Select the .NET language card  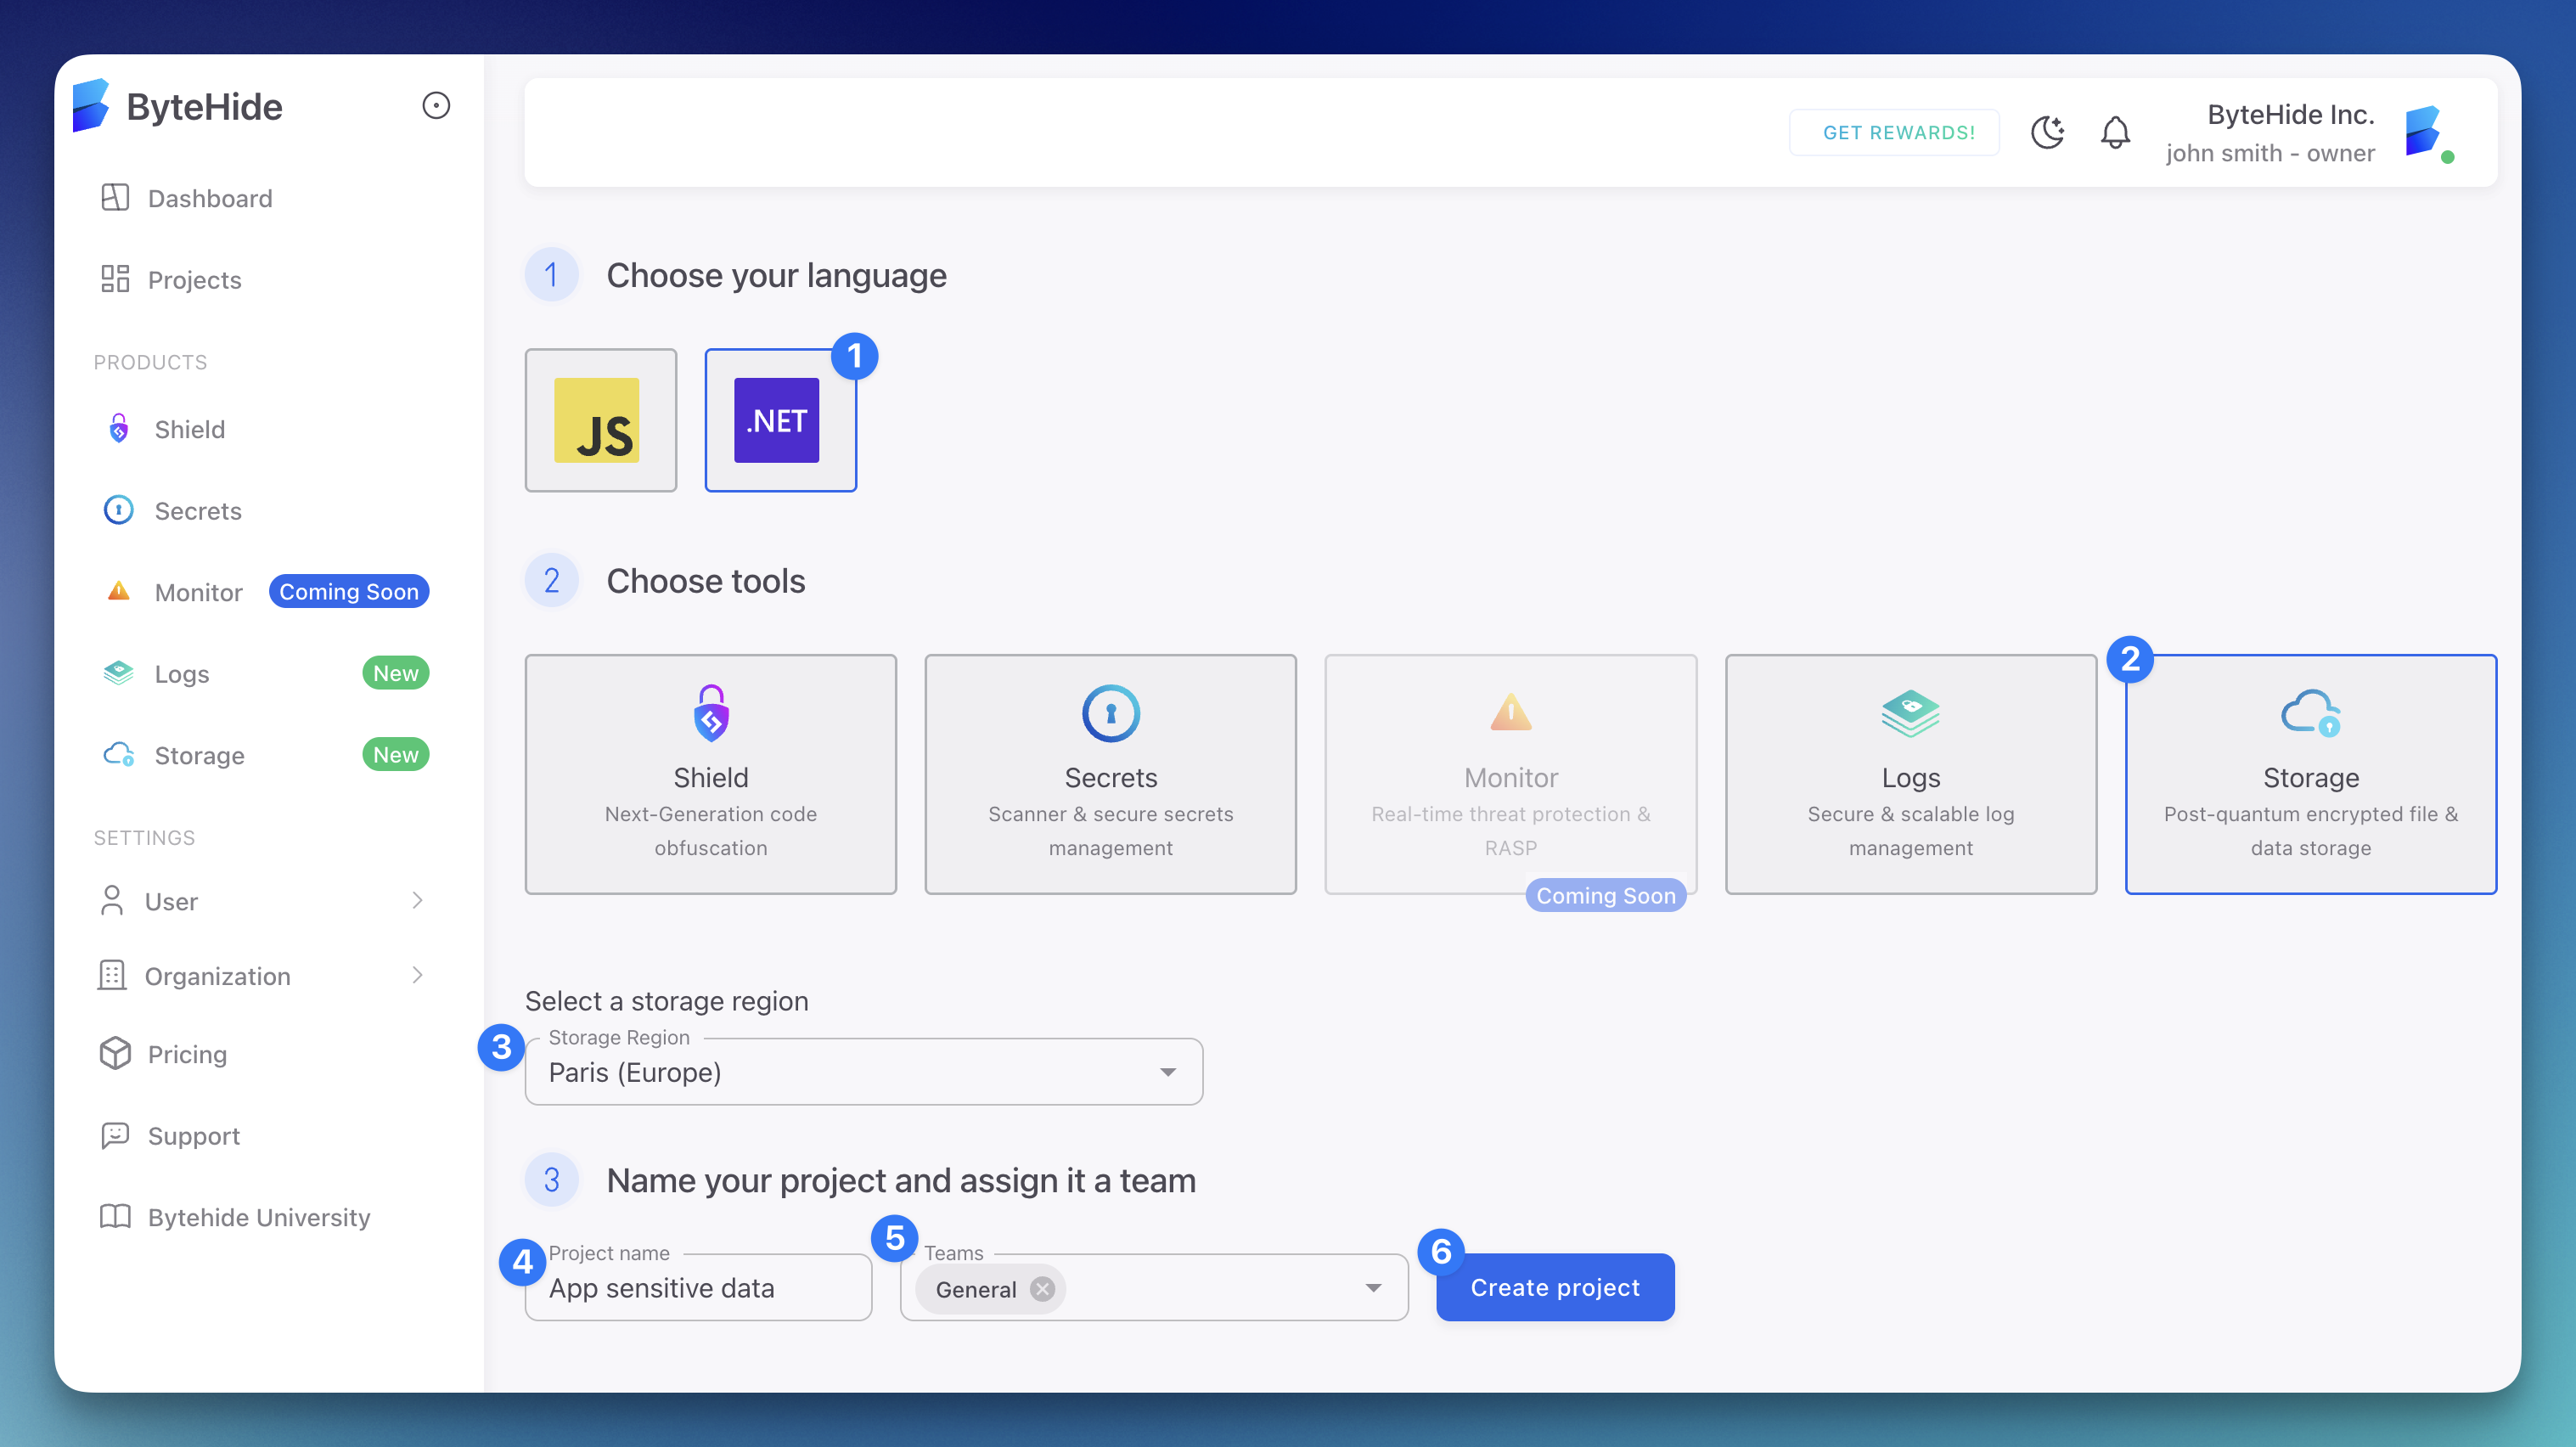pos(780,420)
